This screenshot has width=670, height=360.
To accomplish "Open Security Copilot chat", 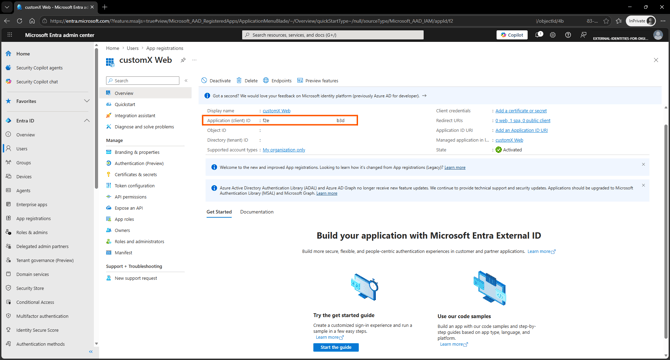I will (37, 82).
